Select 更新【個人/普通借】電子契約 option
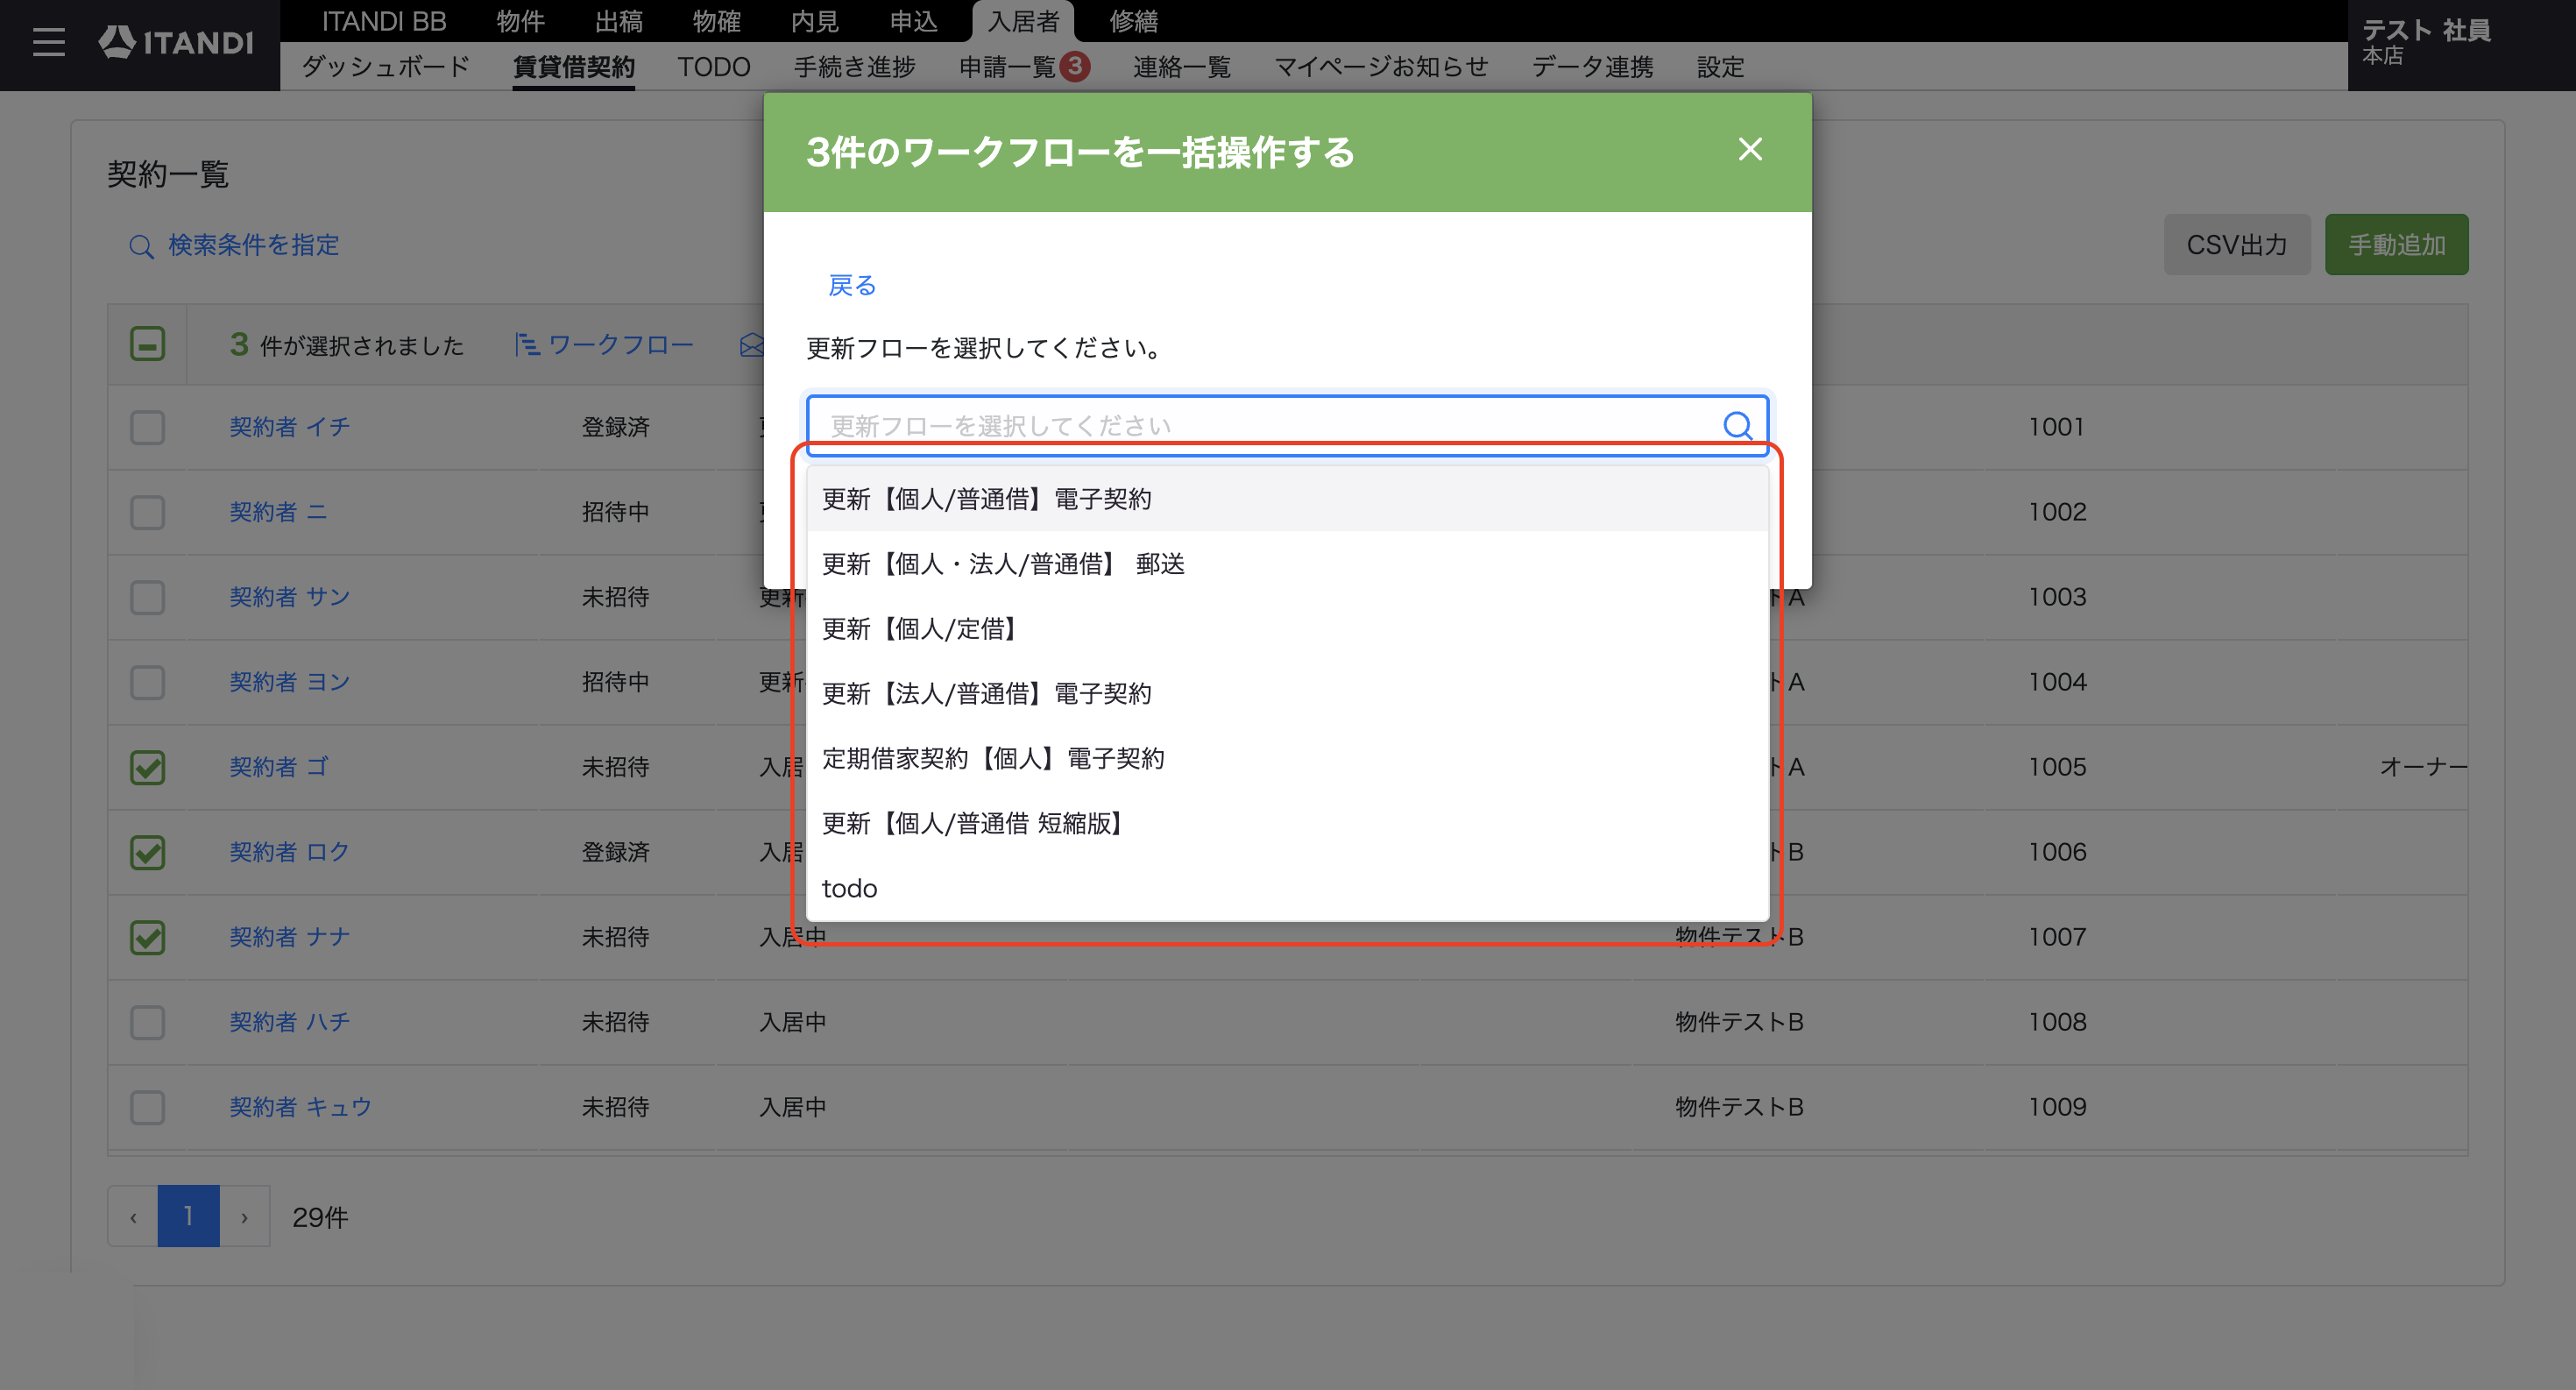Viewport: 2576px width, 1390px height. 1287,499
